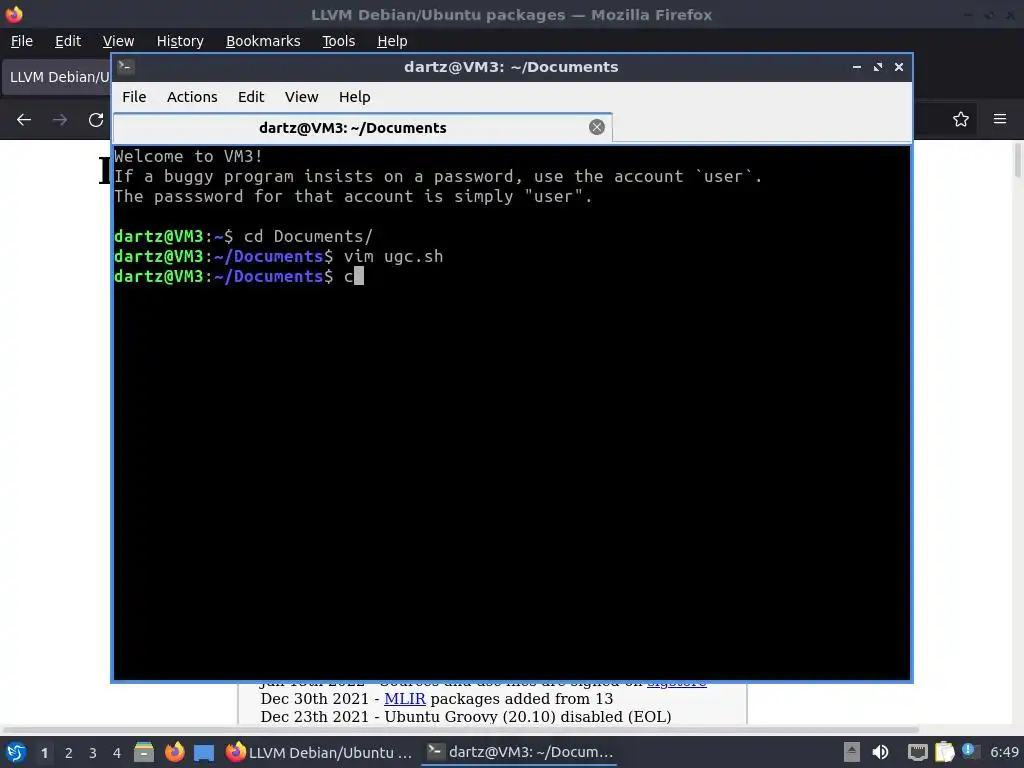This screenshot has width=1024, height=768.
Task: Launch Firefox from the taskbar quick launcher
Action: pyautogui.click(x=174, y=752)
